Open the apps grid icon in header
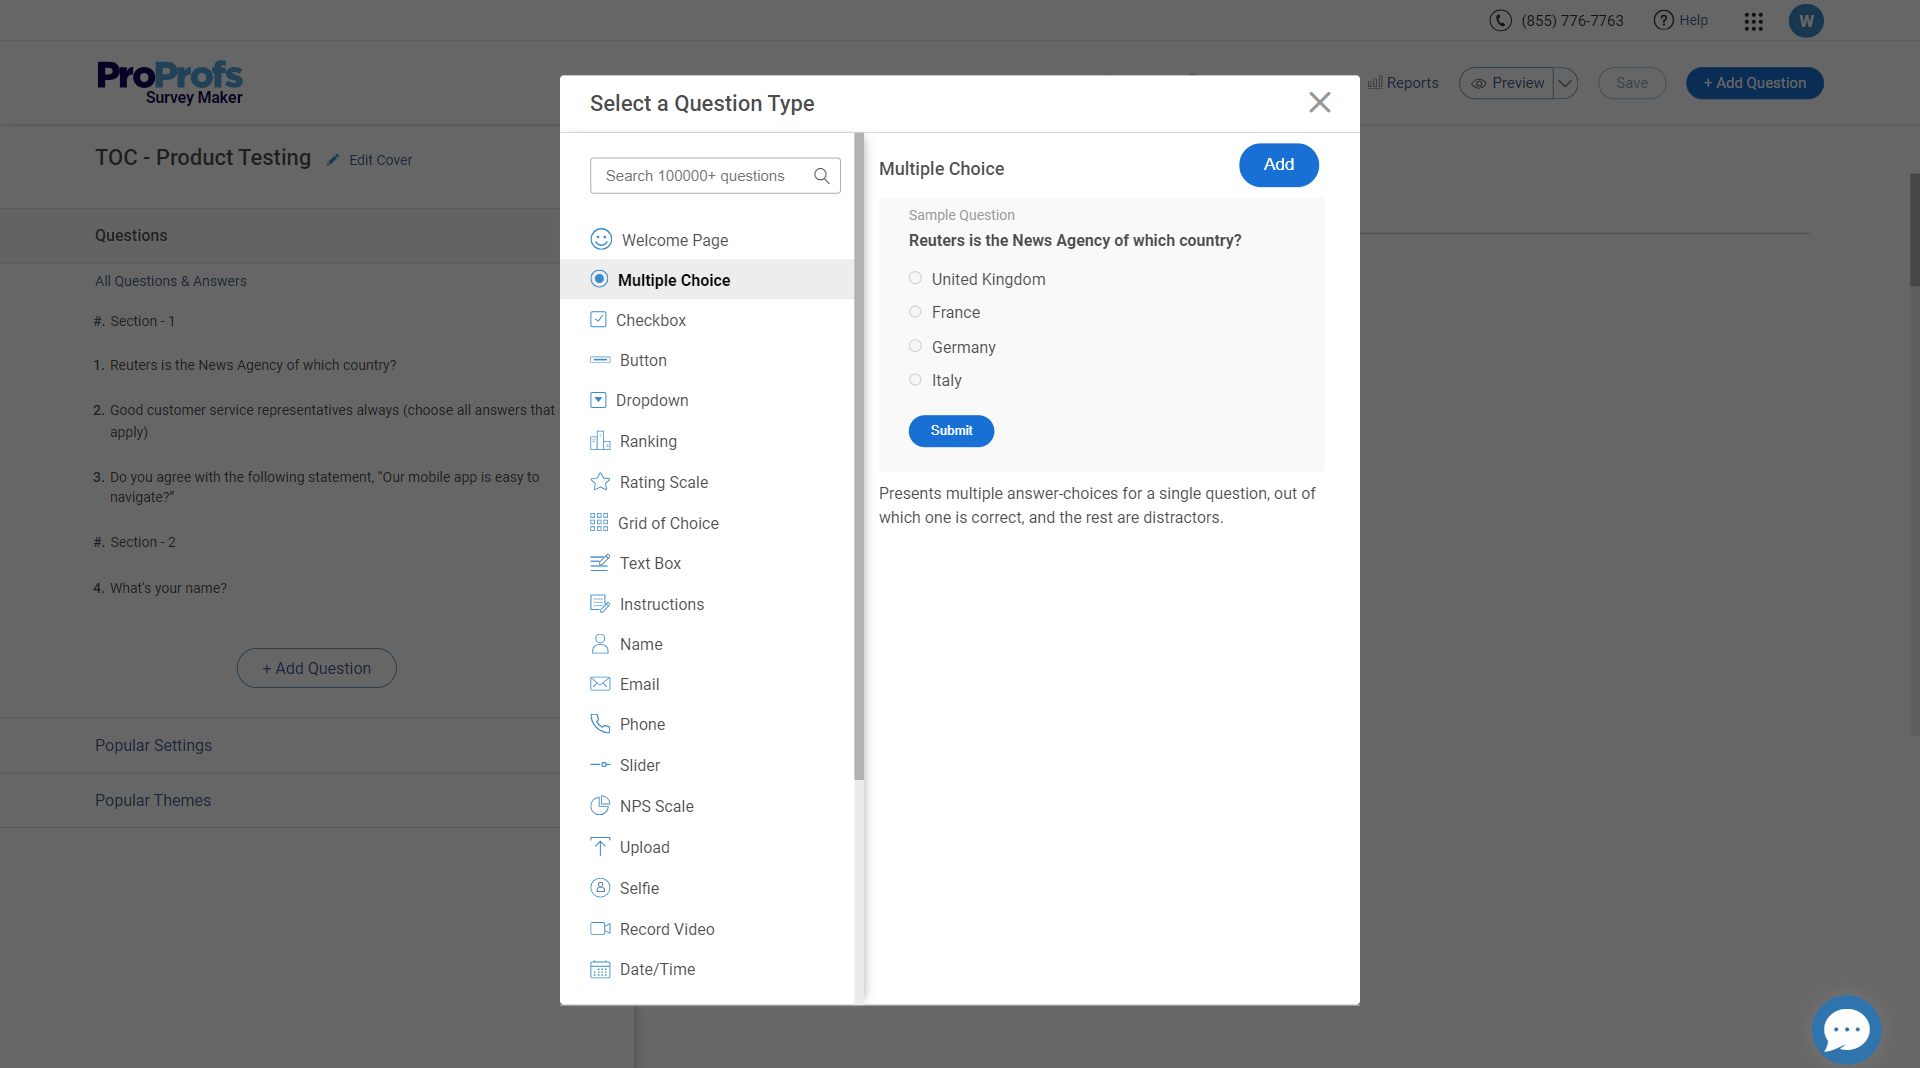The image size is (1920, 1068). point(1754,21)
